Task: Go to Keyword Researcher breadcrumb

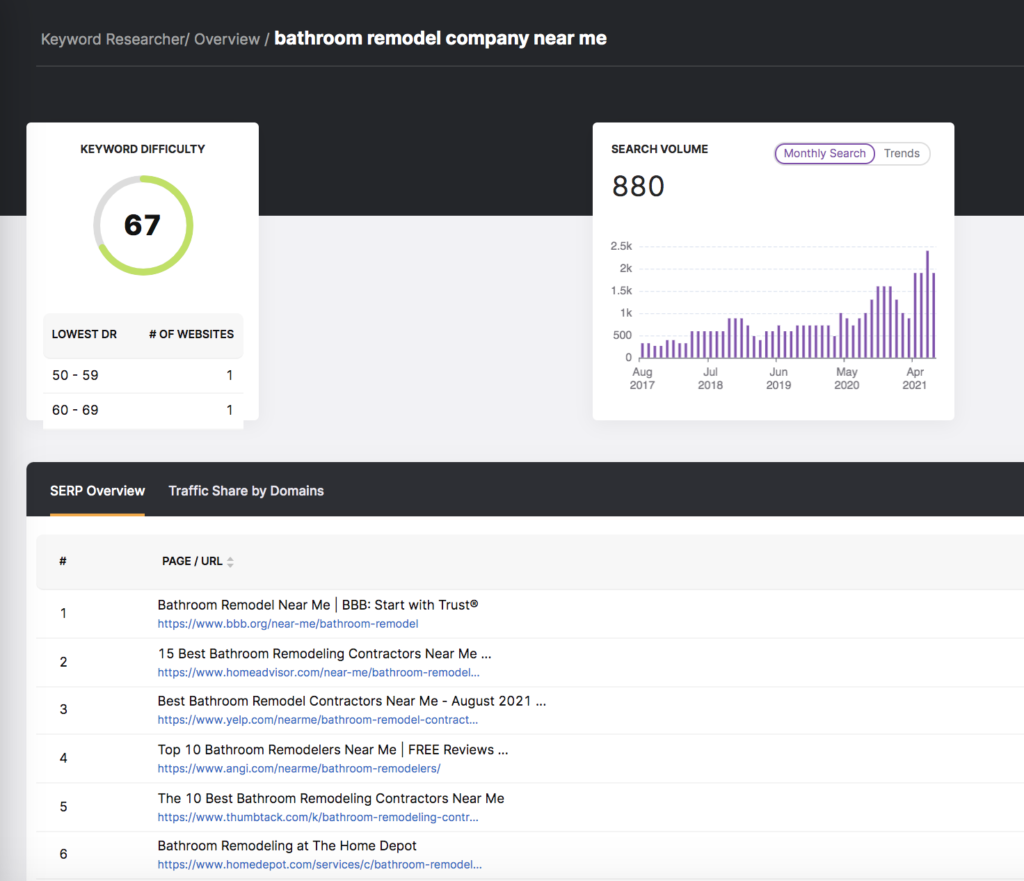Action: [114, 39]
